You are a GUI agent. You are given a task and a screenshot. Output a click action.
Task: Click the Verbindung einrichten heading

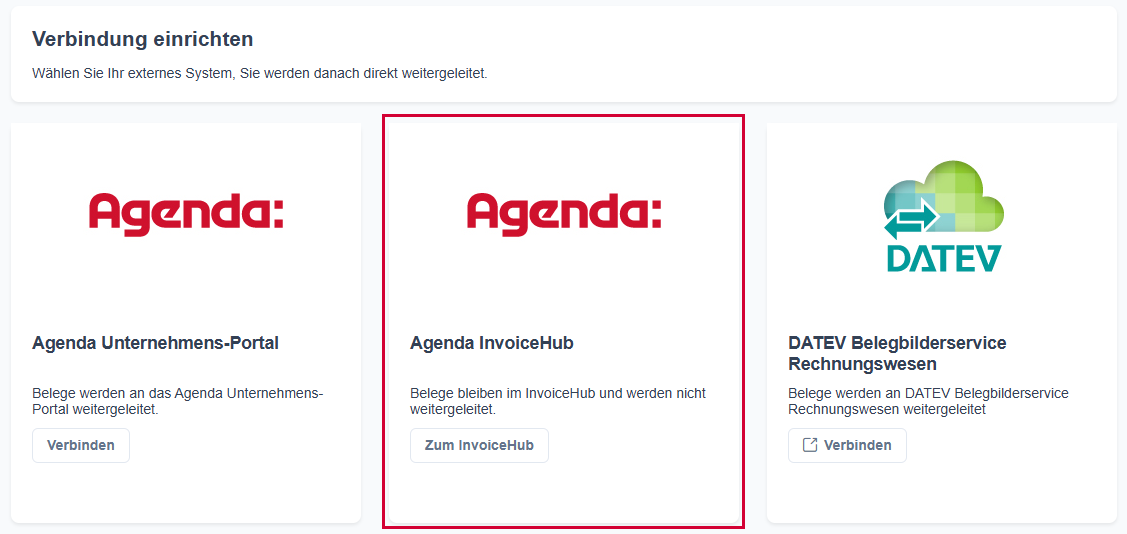pyautogui.click(x=142, y=39)
